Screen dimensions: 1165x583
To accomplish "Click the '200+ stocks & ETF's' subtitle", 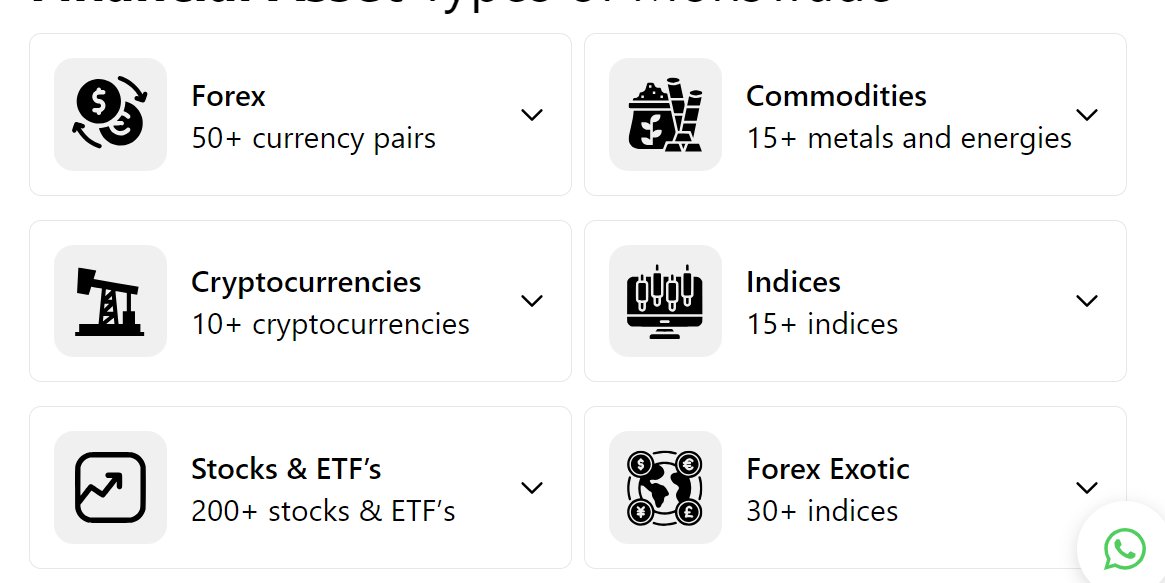I will coord(323,511).
